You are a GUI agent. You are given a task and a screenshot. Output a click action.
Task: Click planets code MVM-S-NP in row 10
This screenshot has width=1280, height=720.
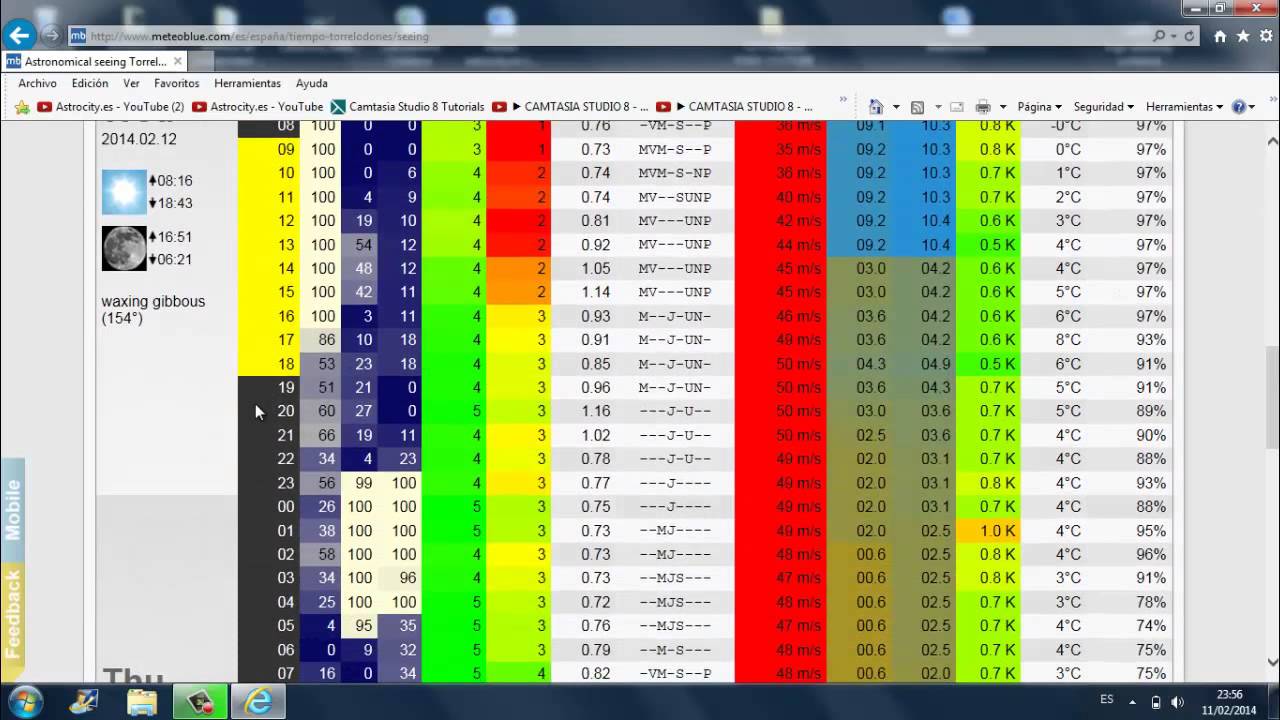point(675,173)
